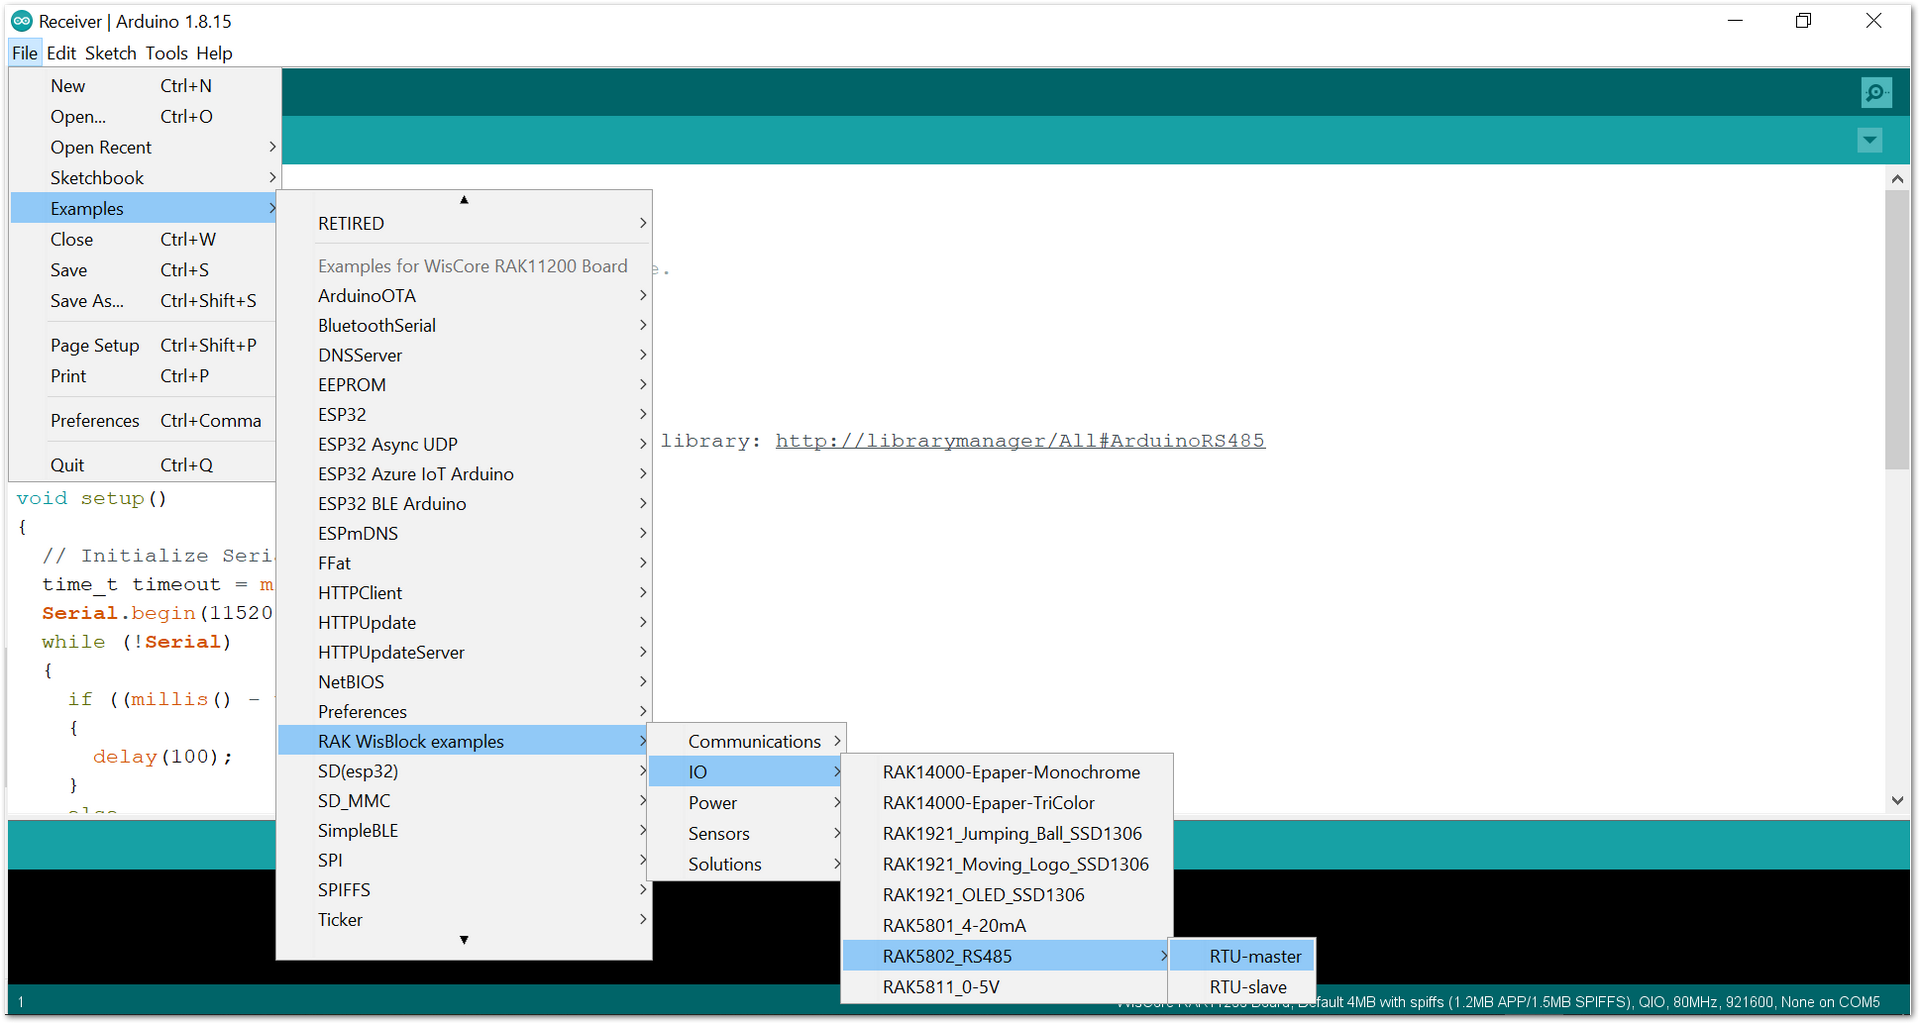Open RAK1921_OLED_SSD1306 example
Image resolution: width=1920 pixels, height=1024 pixels.
[x=1007, y=895]
